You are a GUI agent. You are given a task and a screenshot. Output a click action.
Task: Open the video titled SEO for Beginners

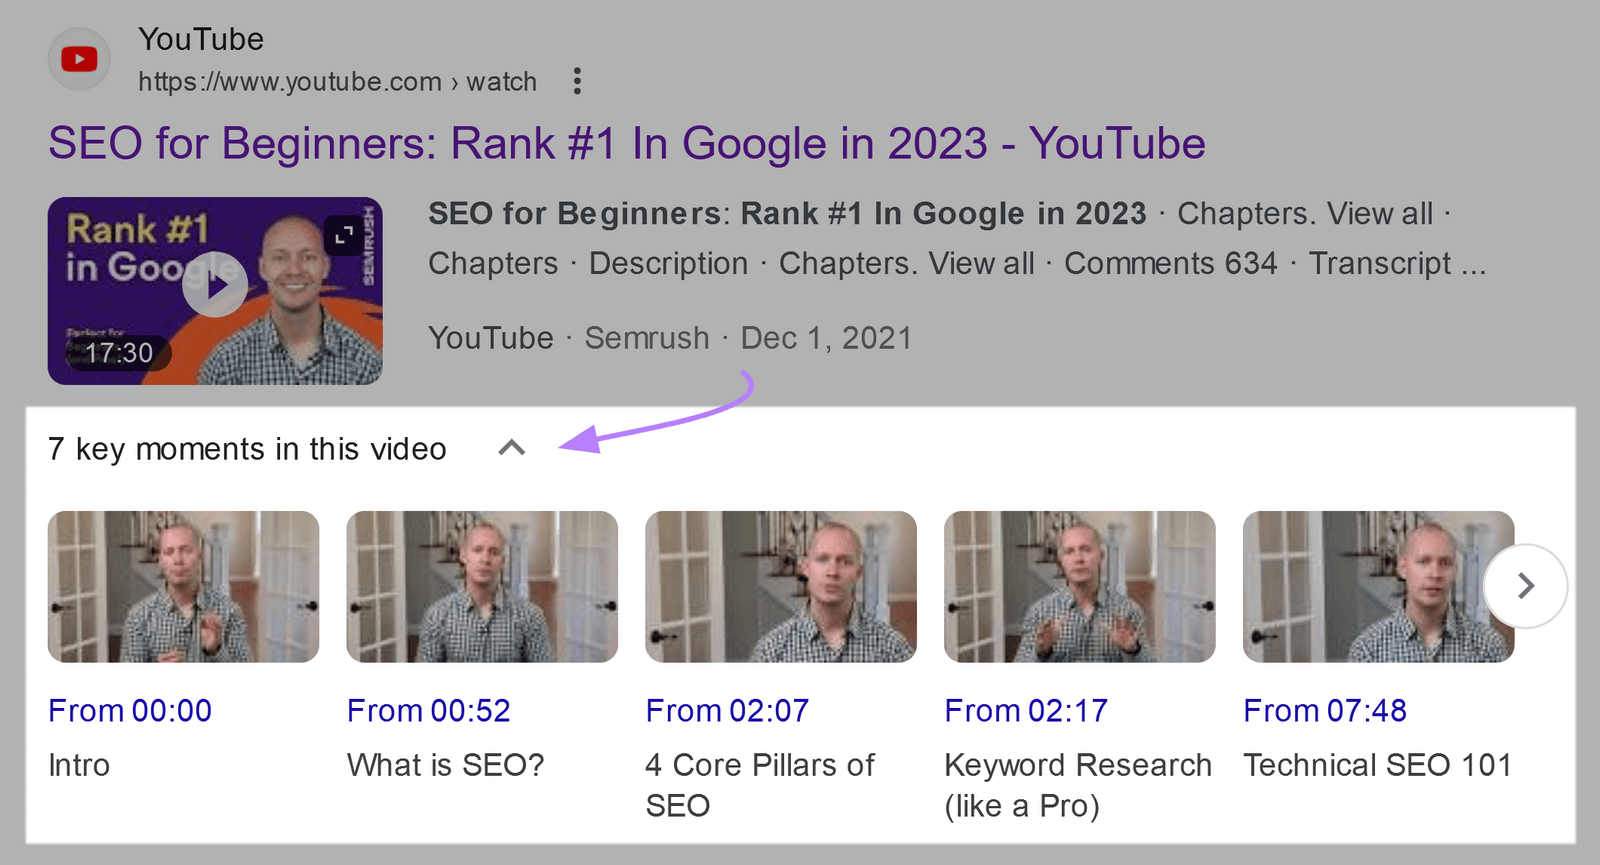tap(627, 143)
